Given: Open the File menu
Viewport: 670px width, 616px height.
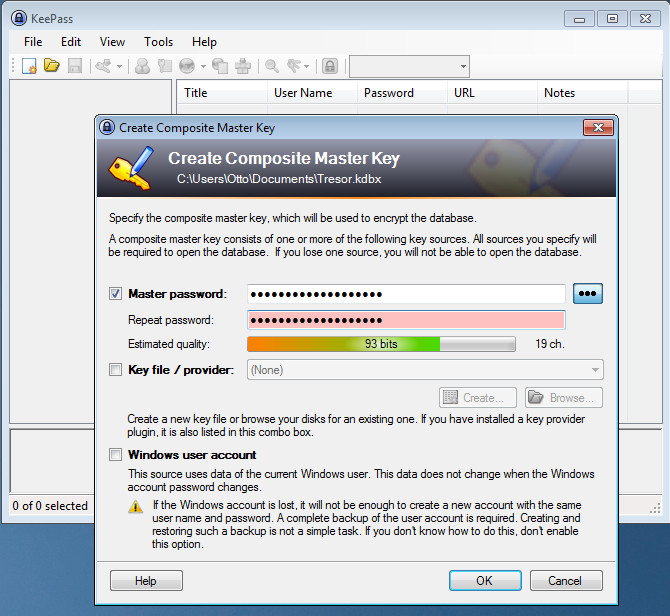Looking at the screenshot, I should click(33, 42).
